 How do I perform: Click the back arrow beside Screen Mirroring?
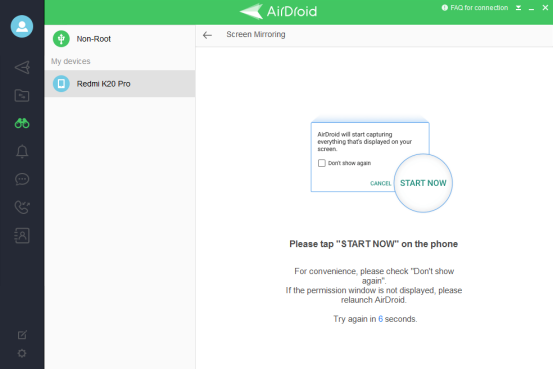tap(207, 35)
